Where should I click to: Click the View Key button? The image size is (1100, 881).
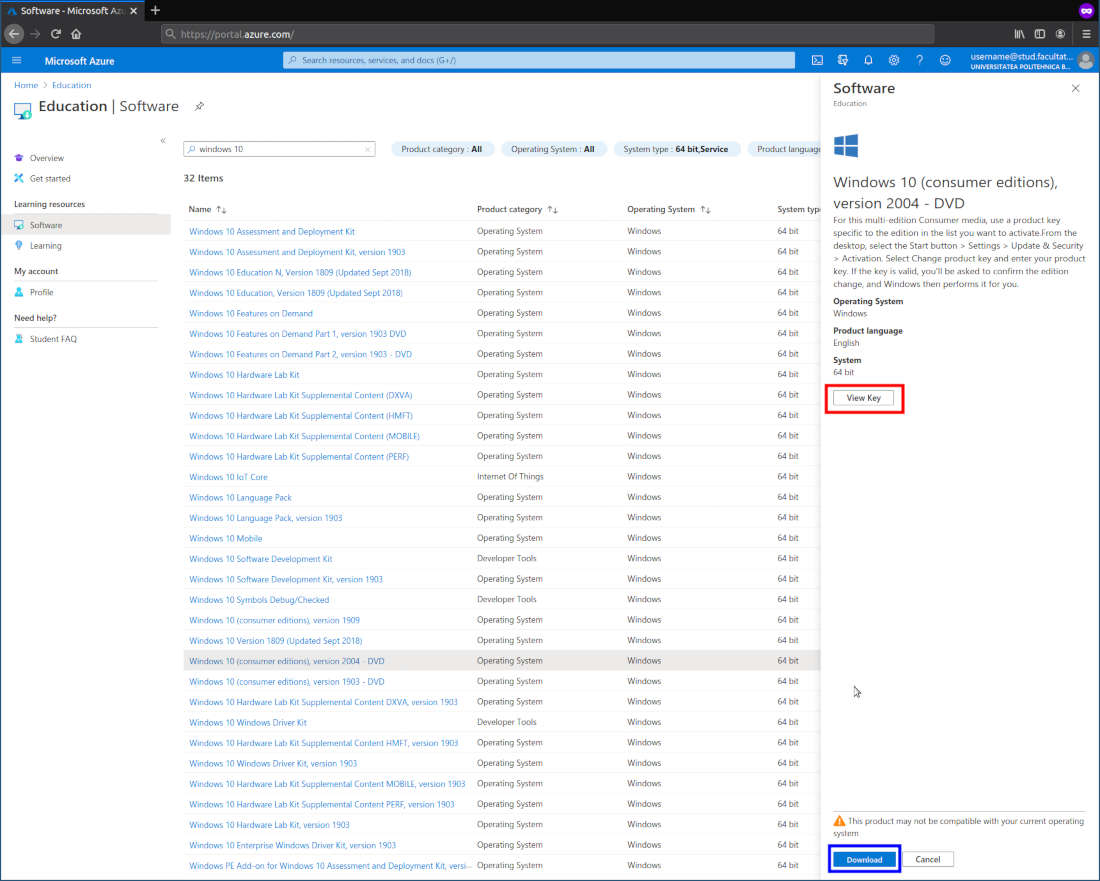coord(863,398)
